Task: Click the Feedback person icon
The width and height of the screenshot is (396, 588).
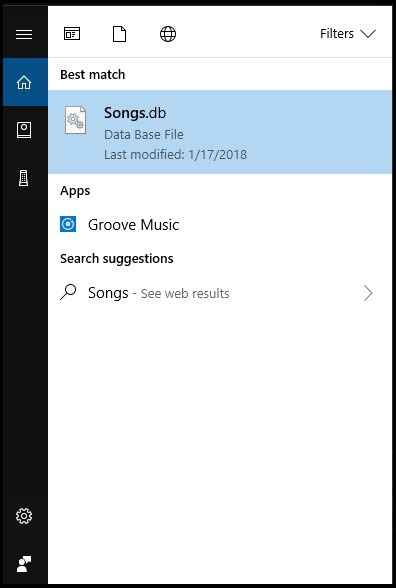Action: click(x=24, y=564)
